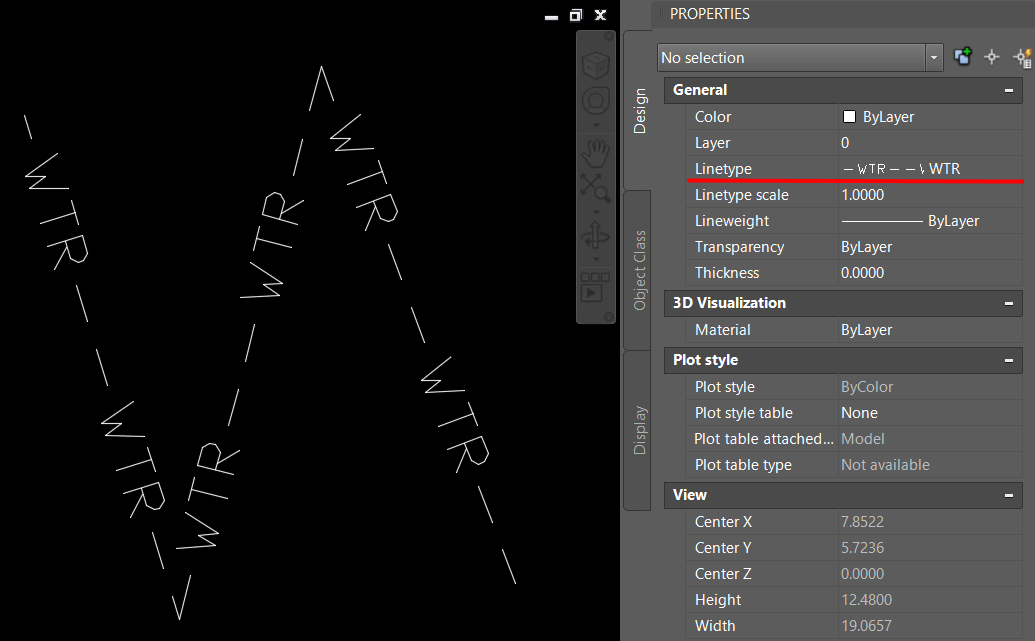Collapse the 3D Visualization section
Screen dimensions: 1035x641
1009,304
